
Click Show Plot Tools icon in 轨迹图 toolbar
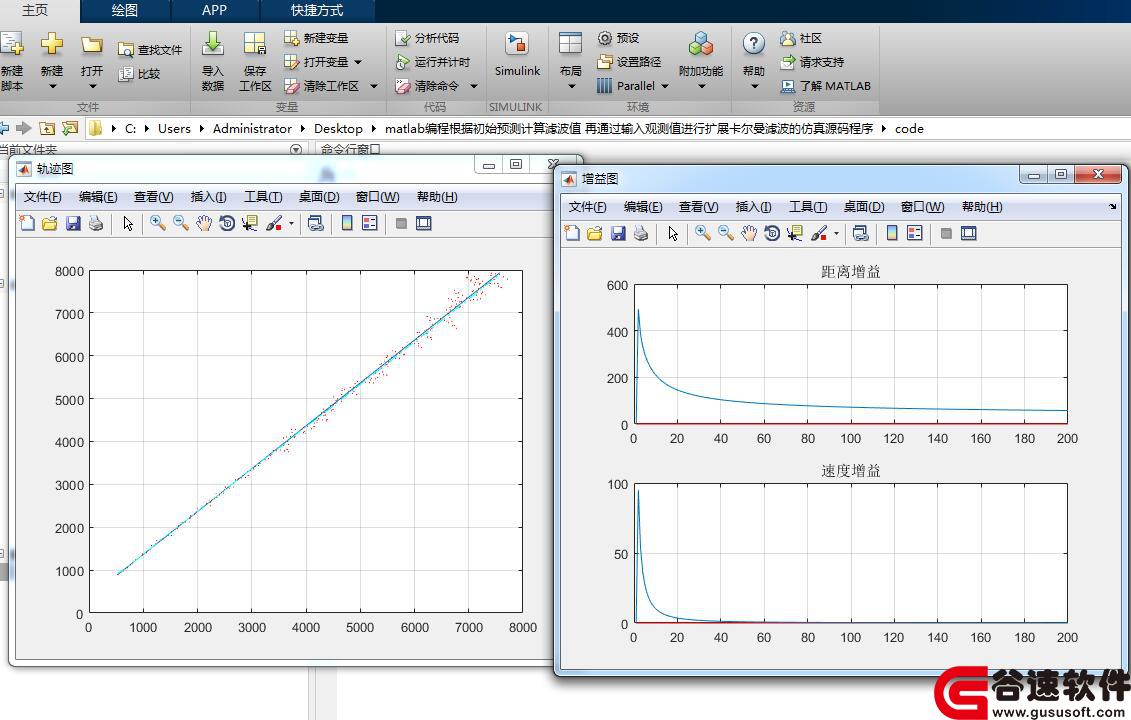click(424, 224)
